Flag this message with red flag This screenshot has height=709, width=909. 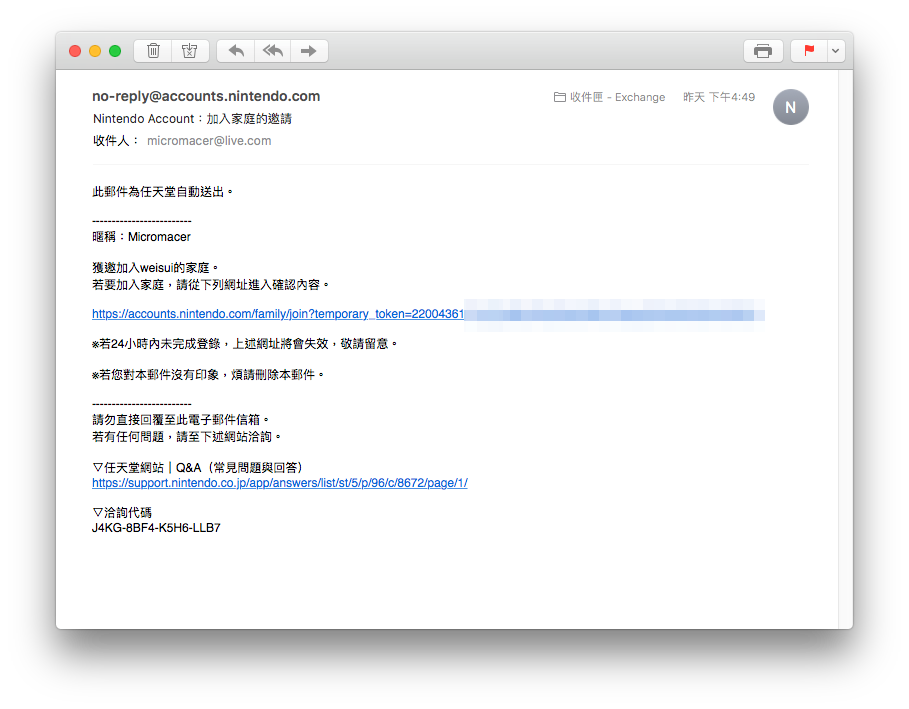[x=809, y=51]
